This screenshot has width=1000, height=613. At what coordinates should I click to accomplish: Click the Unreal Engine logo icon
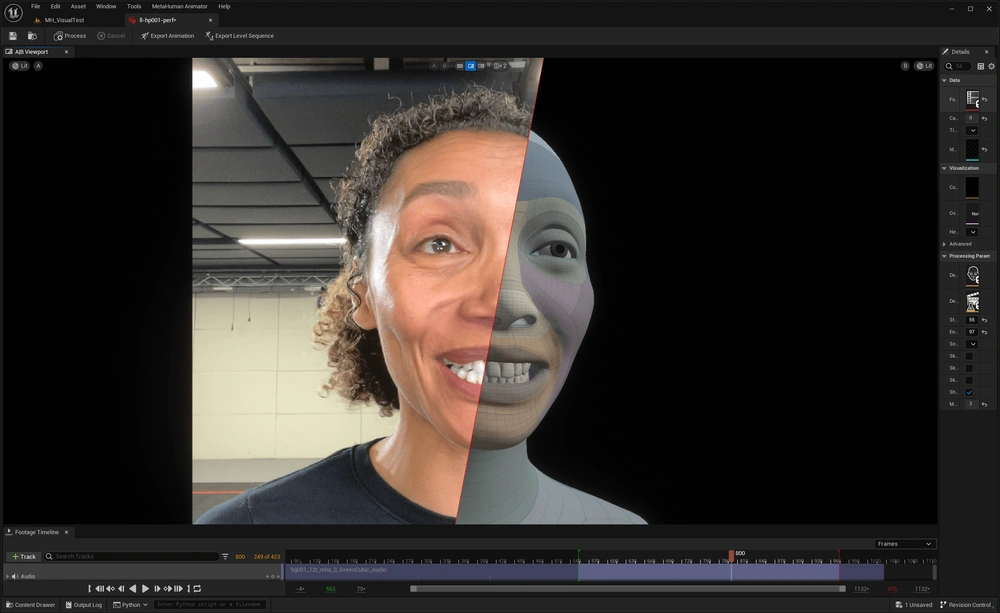point(13,12)
